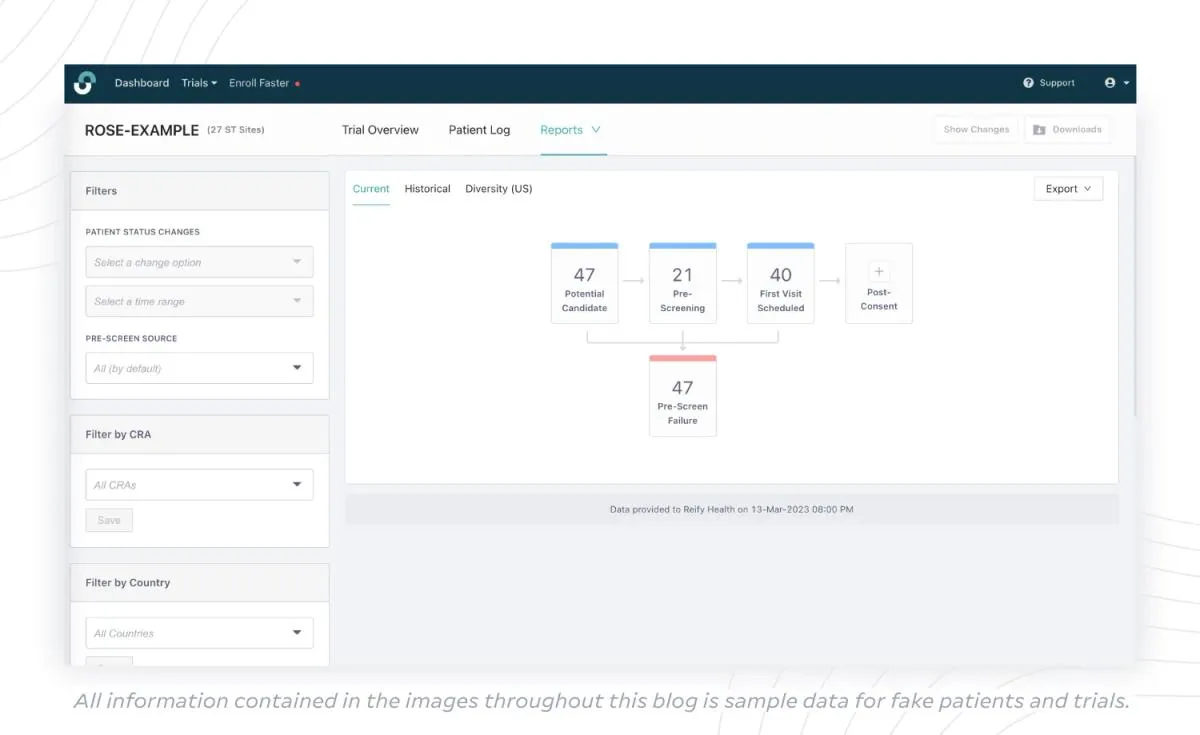
Task: Open the Export dropdown
Action: (x=1068, y=188)
